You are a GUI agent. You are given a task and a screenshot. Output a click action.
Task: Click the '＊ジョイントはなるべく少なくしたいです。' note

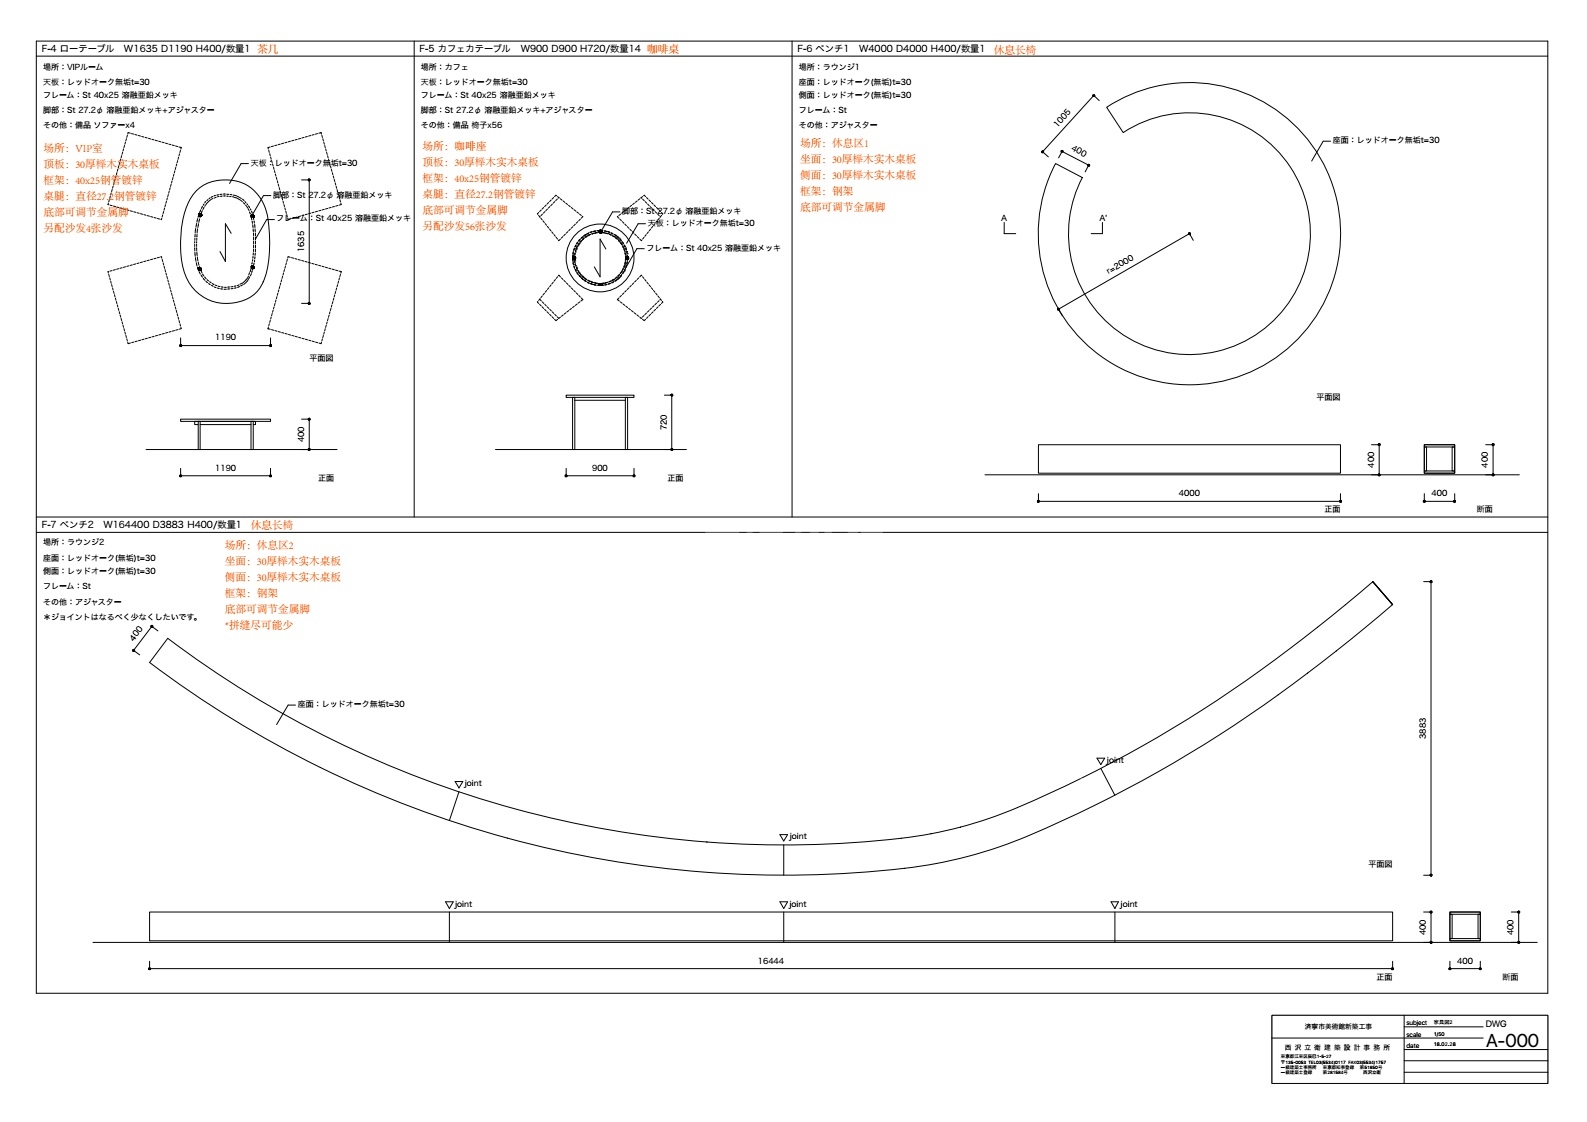(x=121, y=617)
